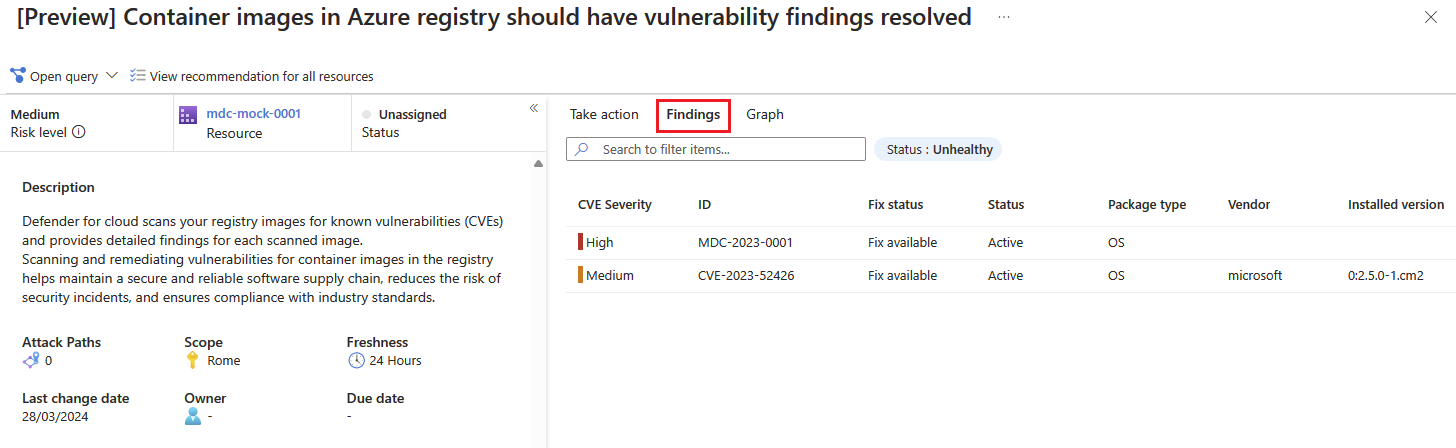The image size is (1456, 448).
Task: Click the Attack Paths icon
Action: point(31,360)
